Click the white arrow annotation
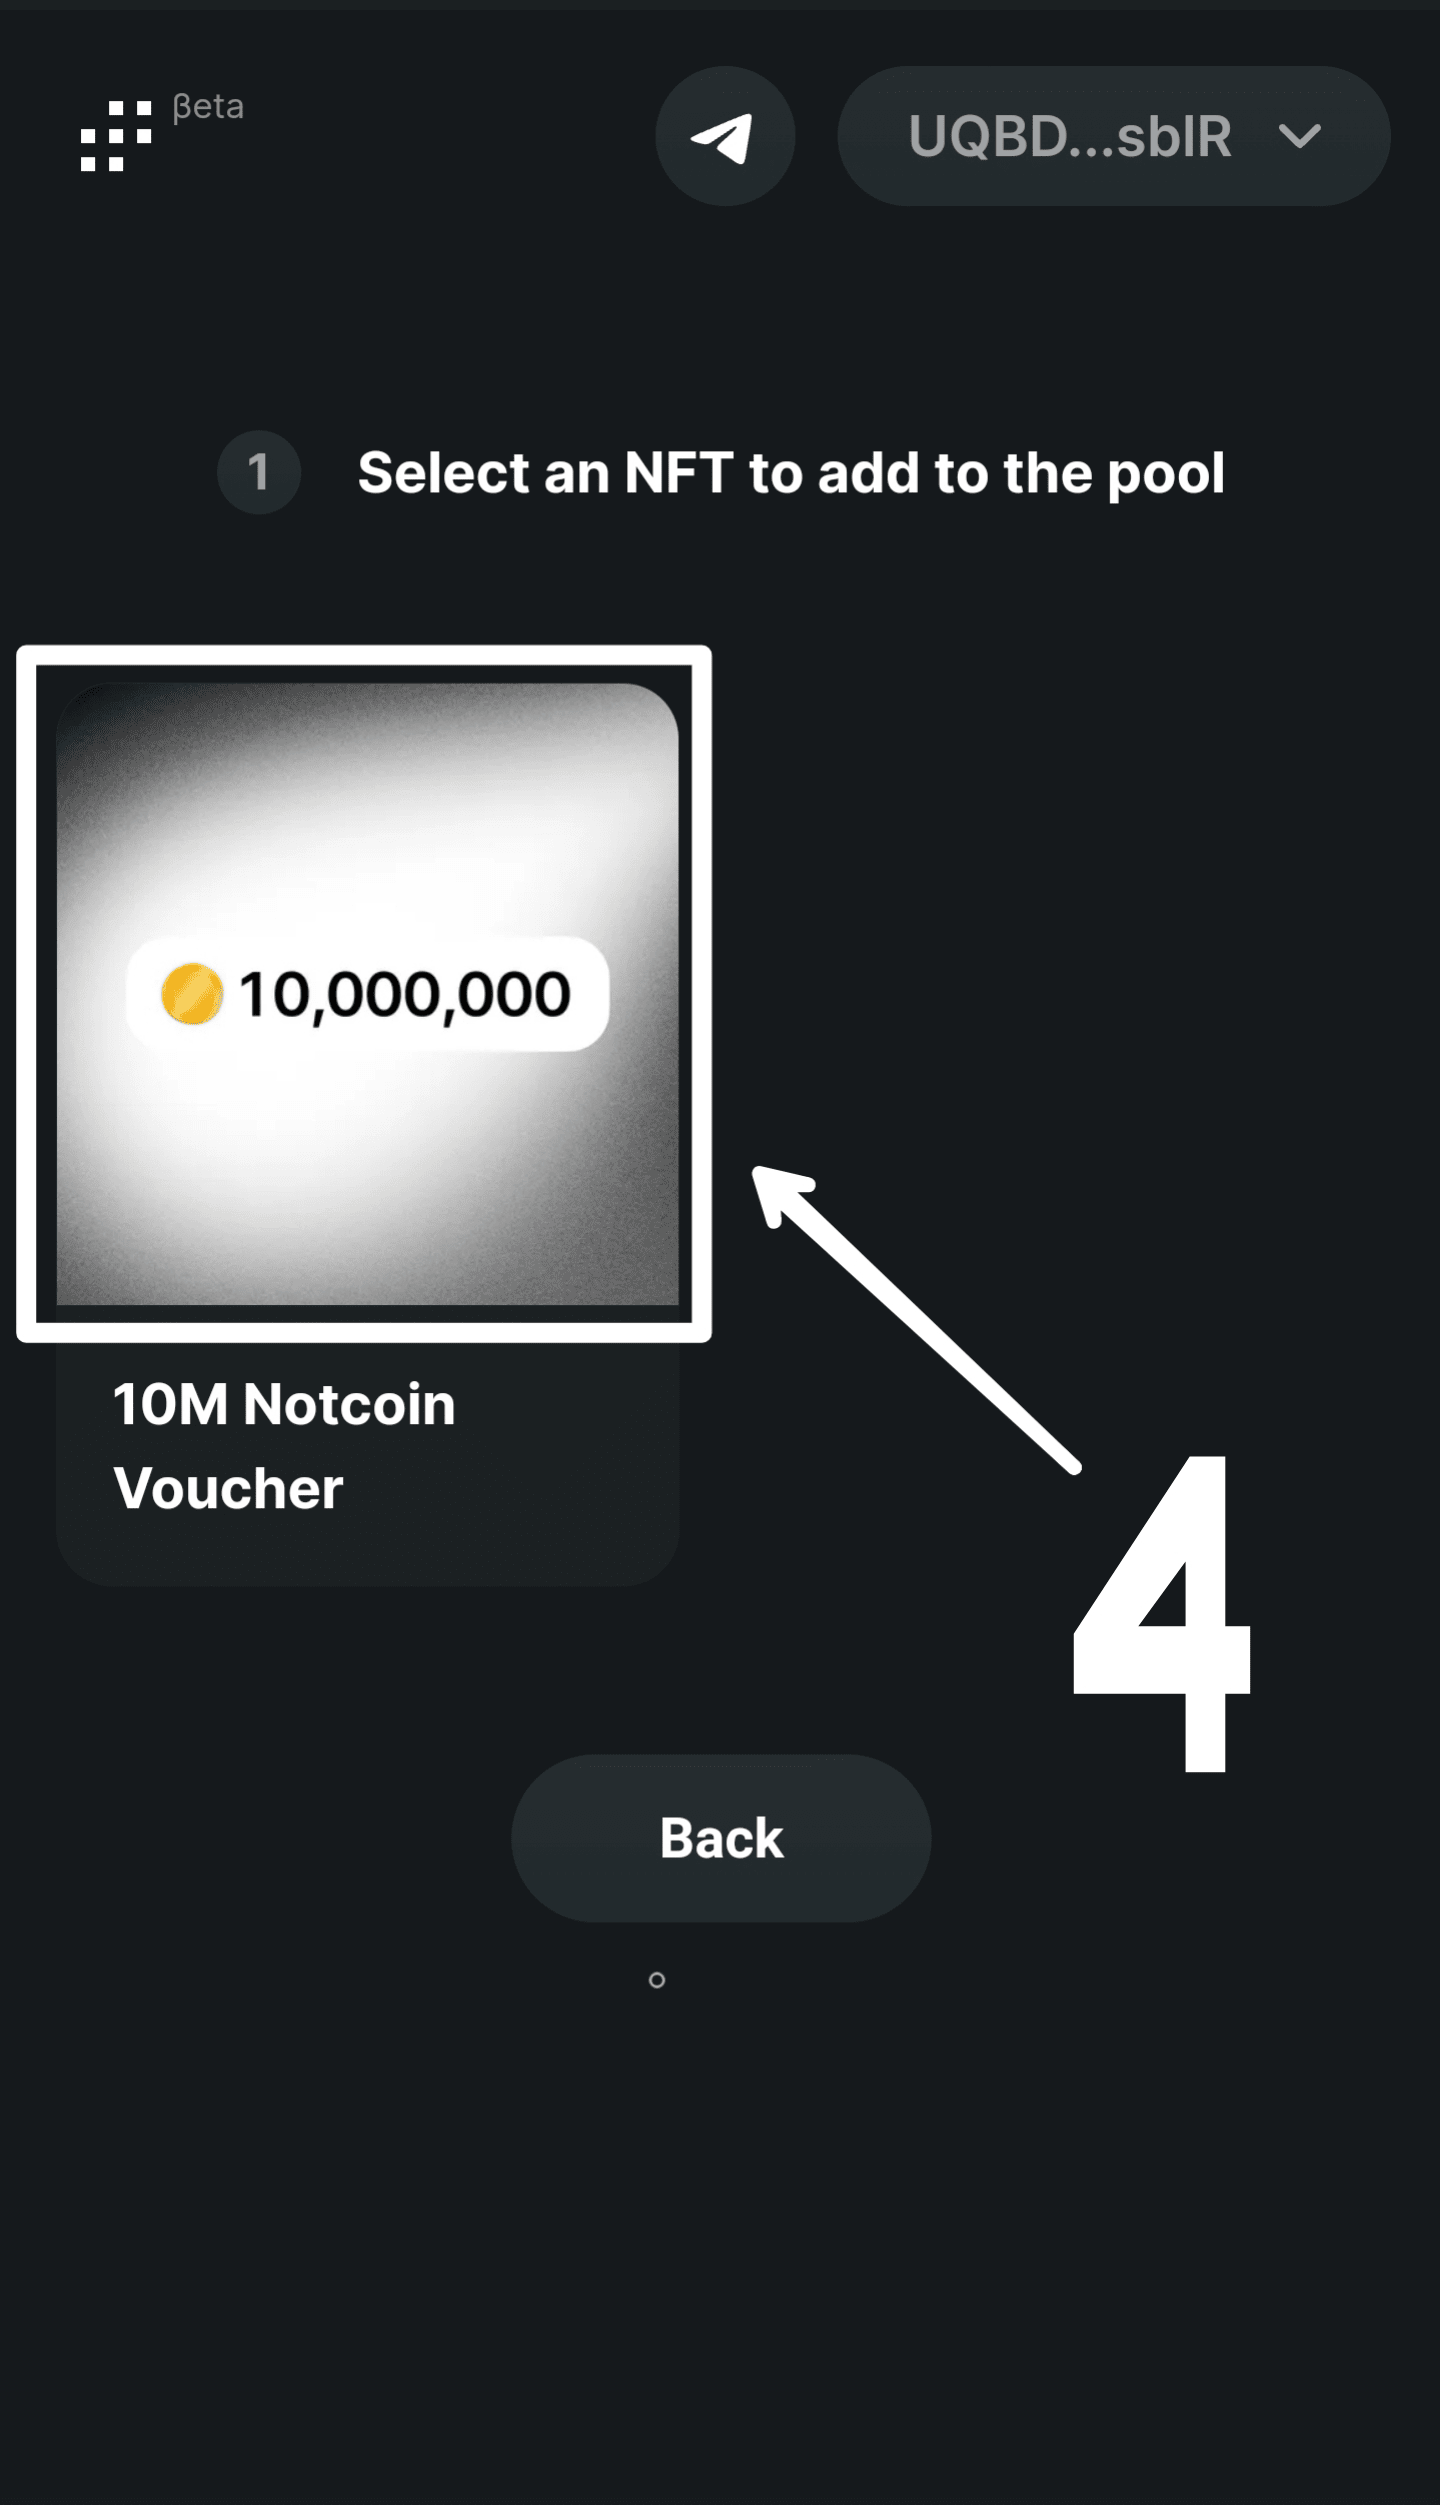1440x2505 pixels. coord(914,1318)
